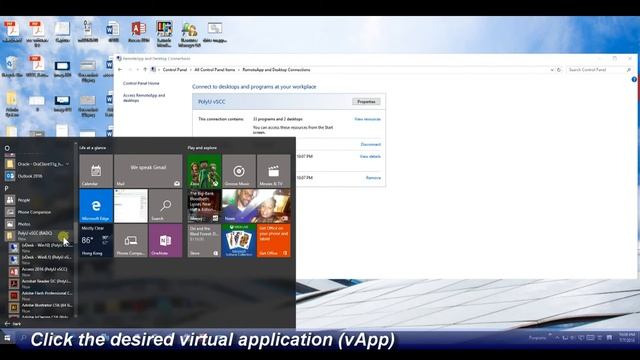Click the Search Control Panel field

pos(599,70)
